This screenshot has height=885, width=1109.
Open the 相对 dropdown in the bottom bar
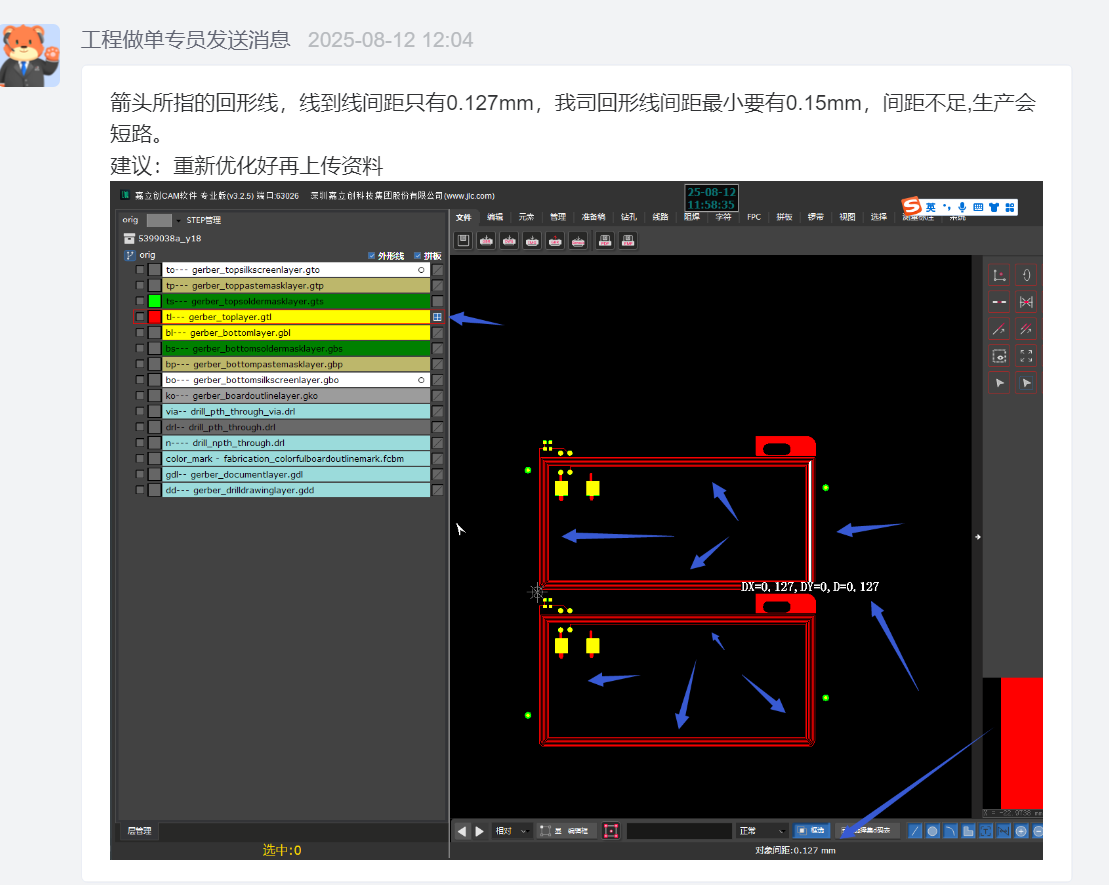point(511,831)
